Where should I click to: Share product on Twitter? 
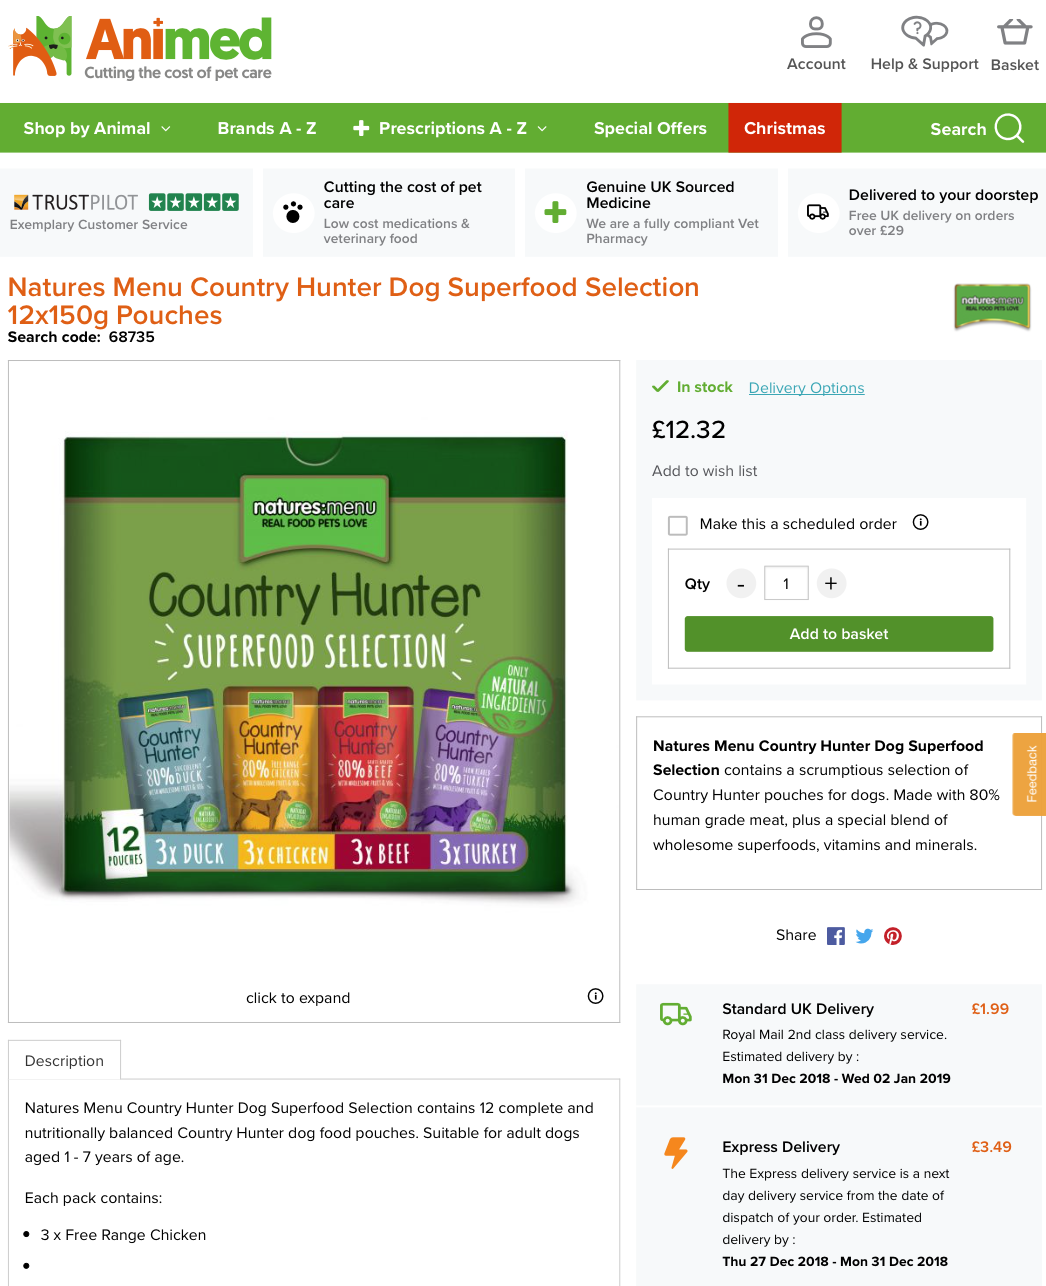point(864,936)
